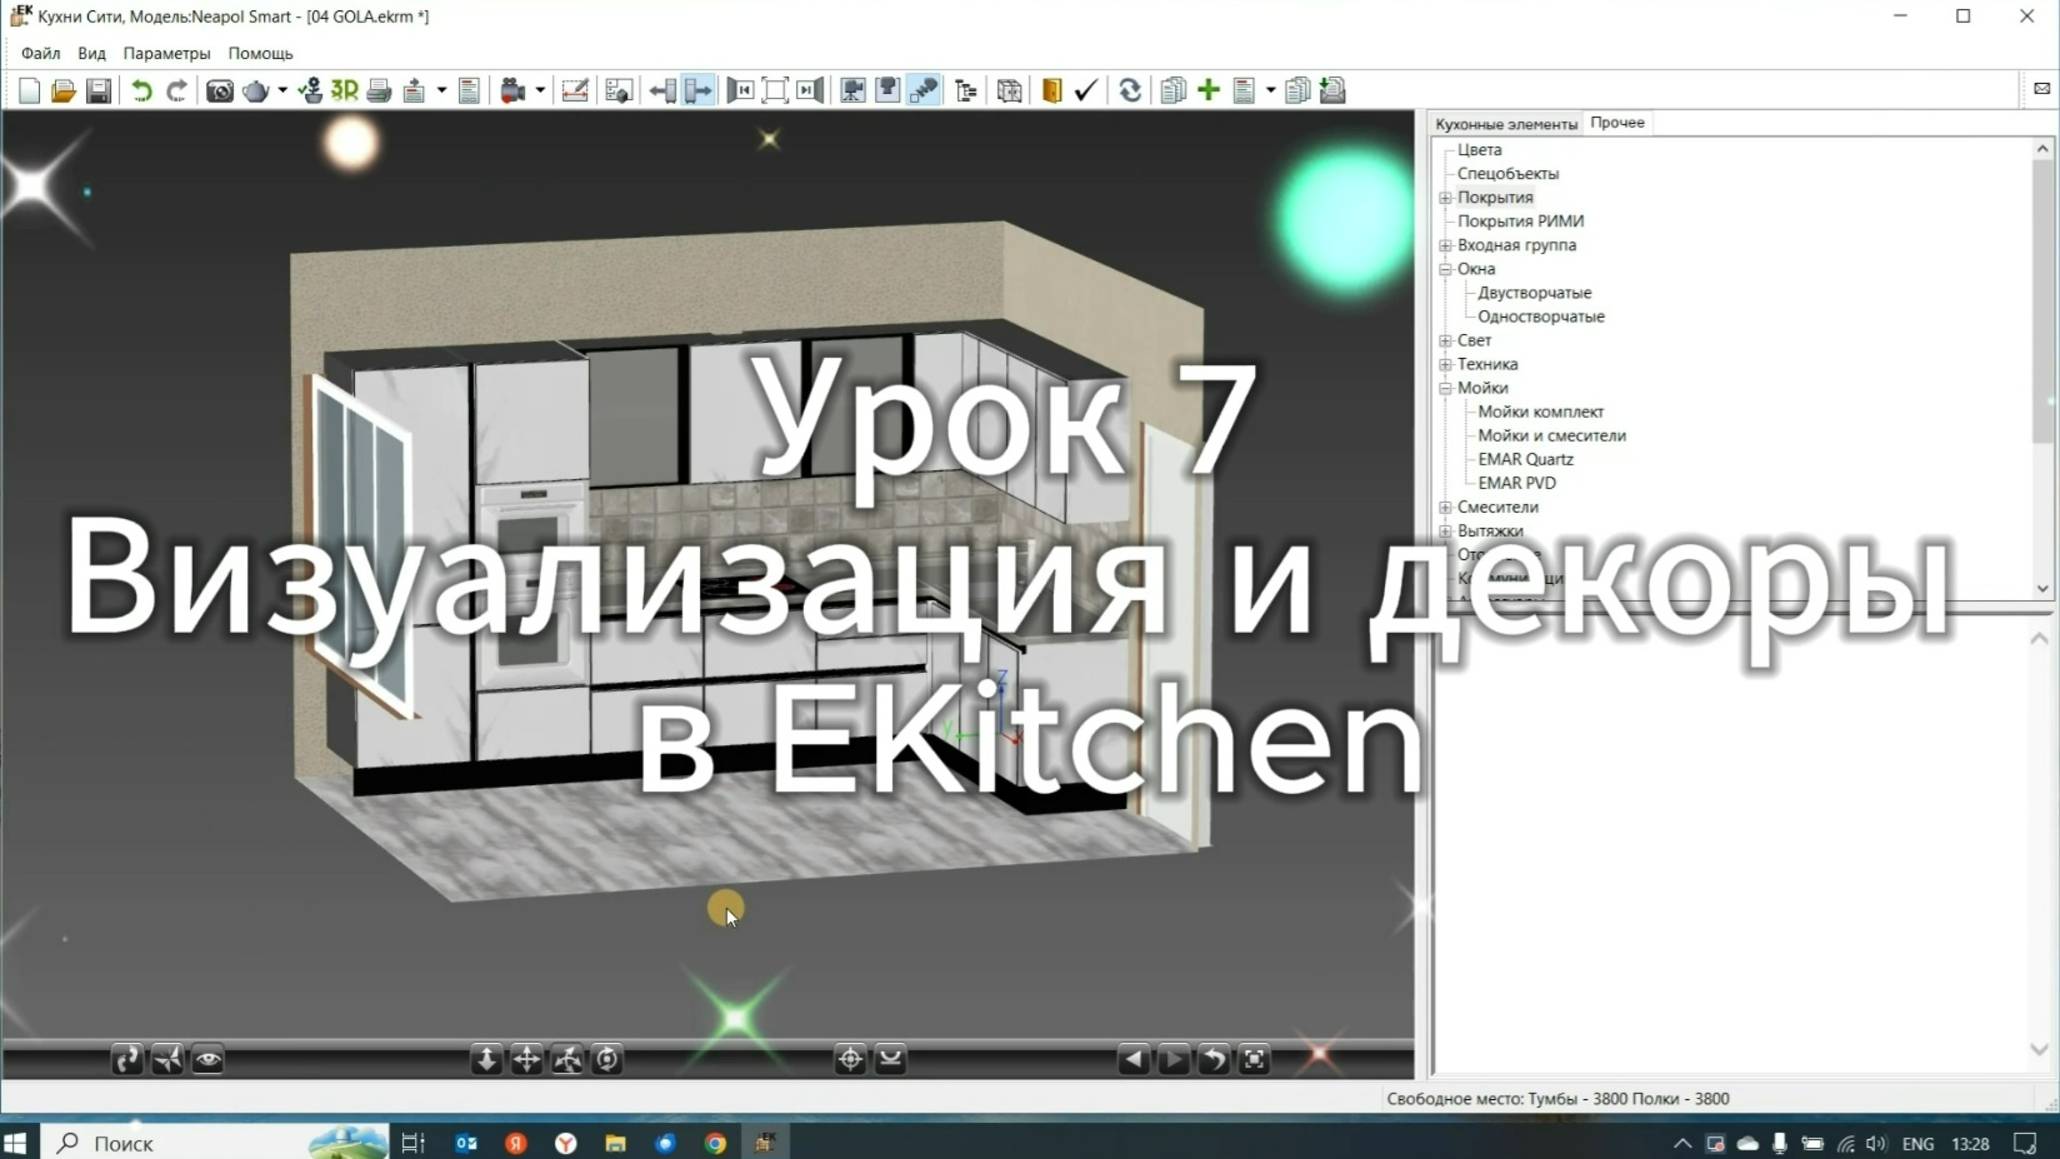Collapse the Окна tree node
This screenshot has width=2060, height=1159.
[1445, 269]
